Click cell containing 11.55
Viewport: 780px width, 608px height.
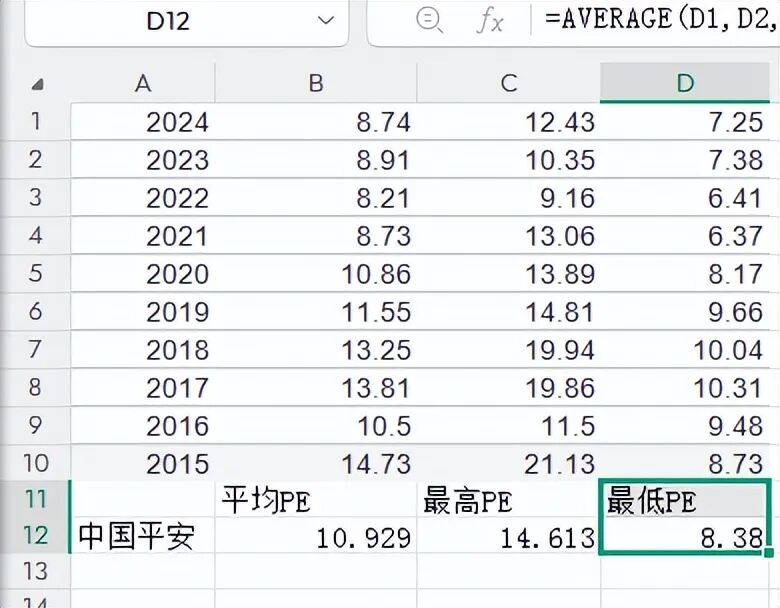[x=316, y=311]
